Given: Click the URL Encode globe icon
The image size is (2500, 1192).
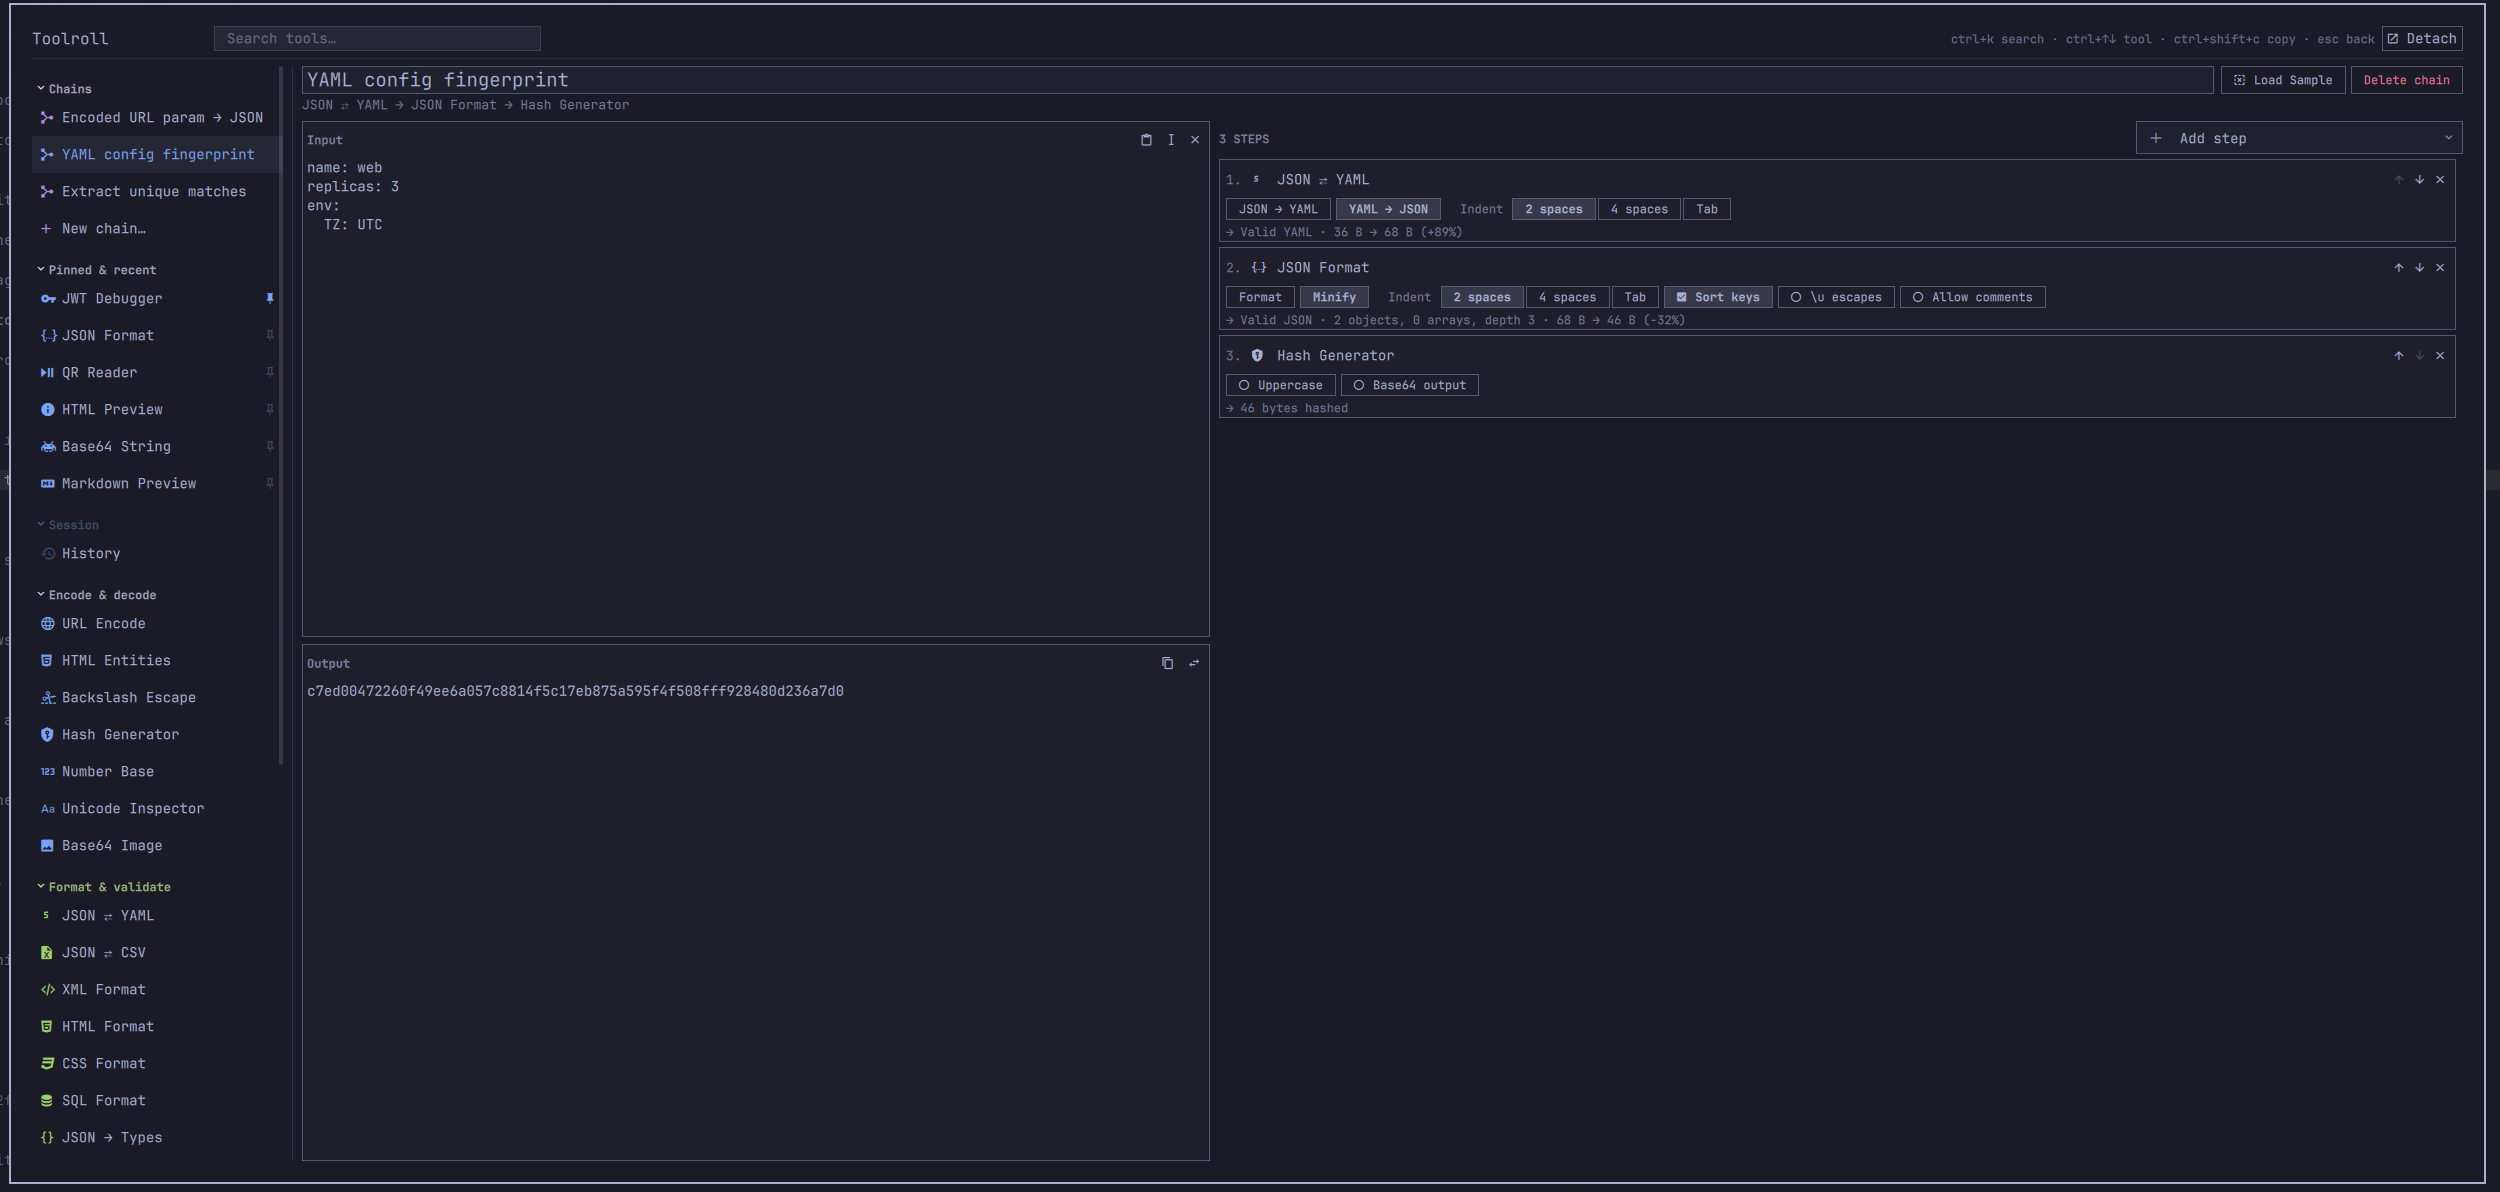Looking at the screenshot, I should [x=47, y=624].
